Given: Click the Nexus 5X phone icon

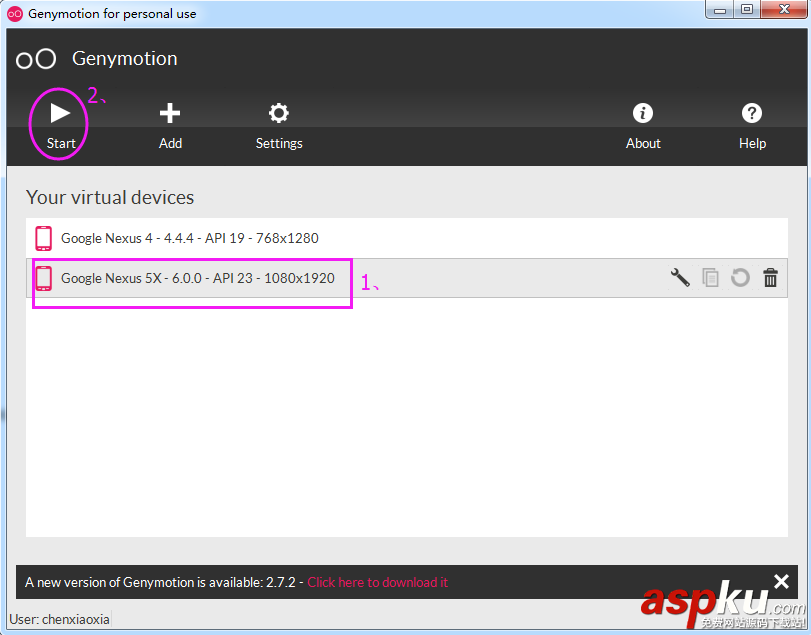Looking at the screenshot, I should tap(43, 278).
